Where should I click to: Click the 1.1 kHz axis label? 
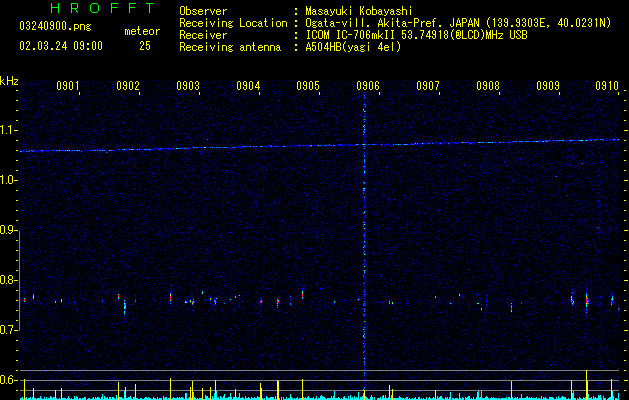click(9, 130)
